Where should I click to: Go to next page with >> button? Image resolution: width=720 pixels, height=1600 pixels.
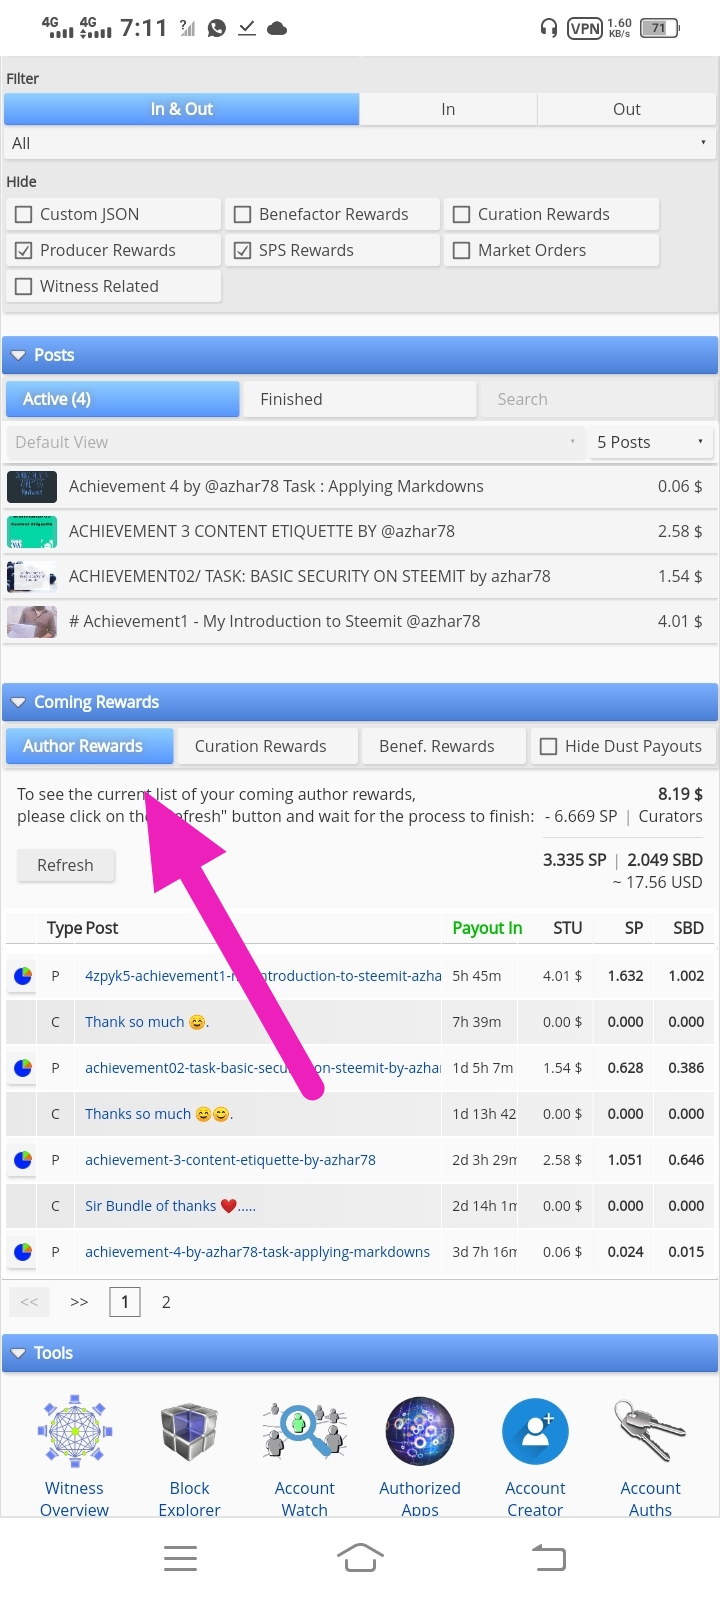click(79, 1302)
